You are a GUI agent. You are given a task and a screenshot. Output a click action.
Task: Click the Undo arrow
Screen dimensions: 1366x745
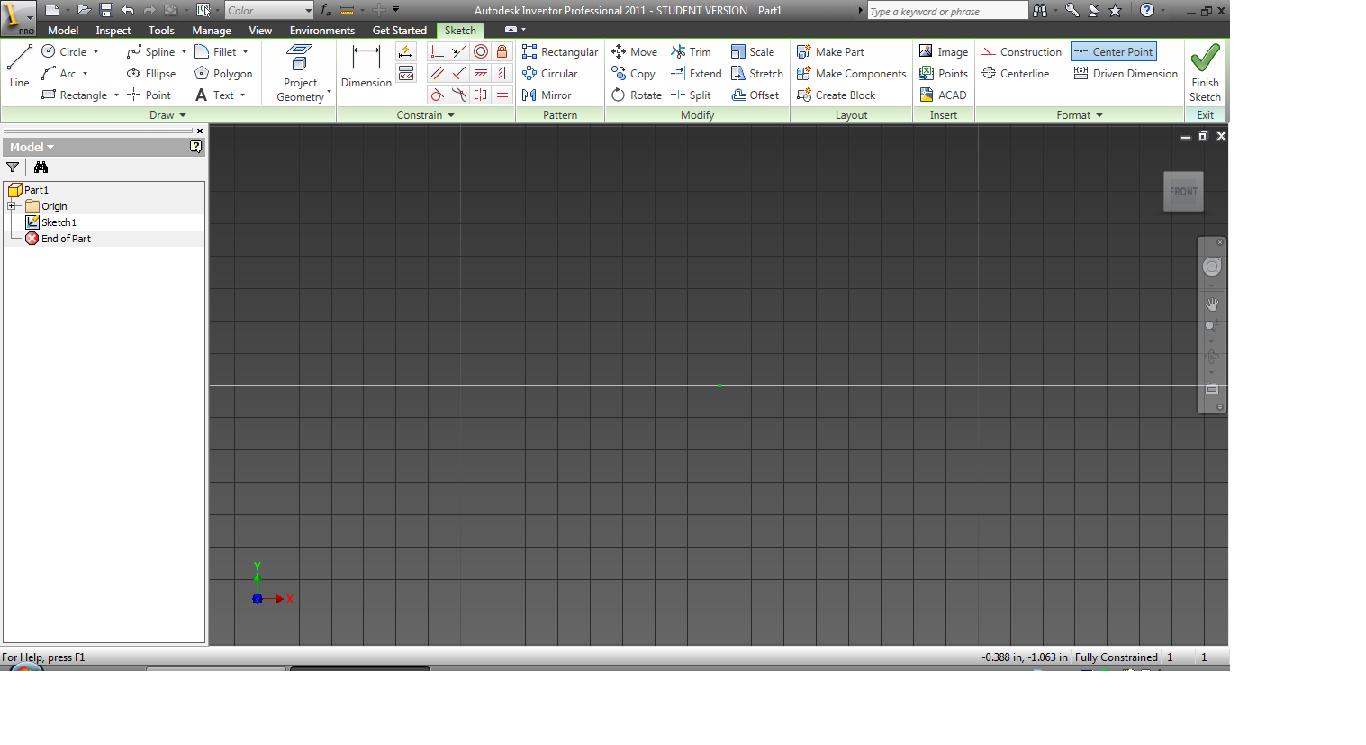tap(127, 10)
